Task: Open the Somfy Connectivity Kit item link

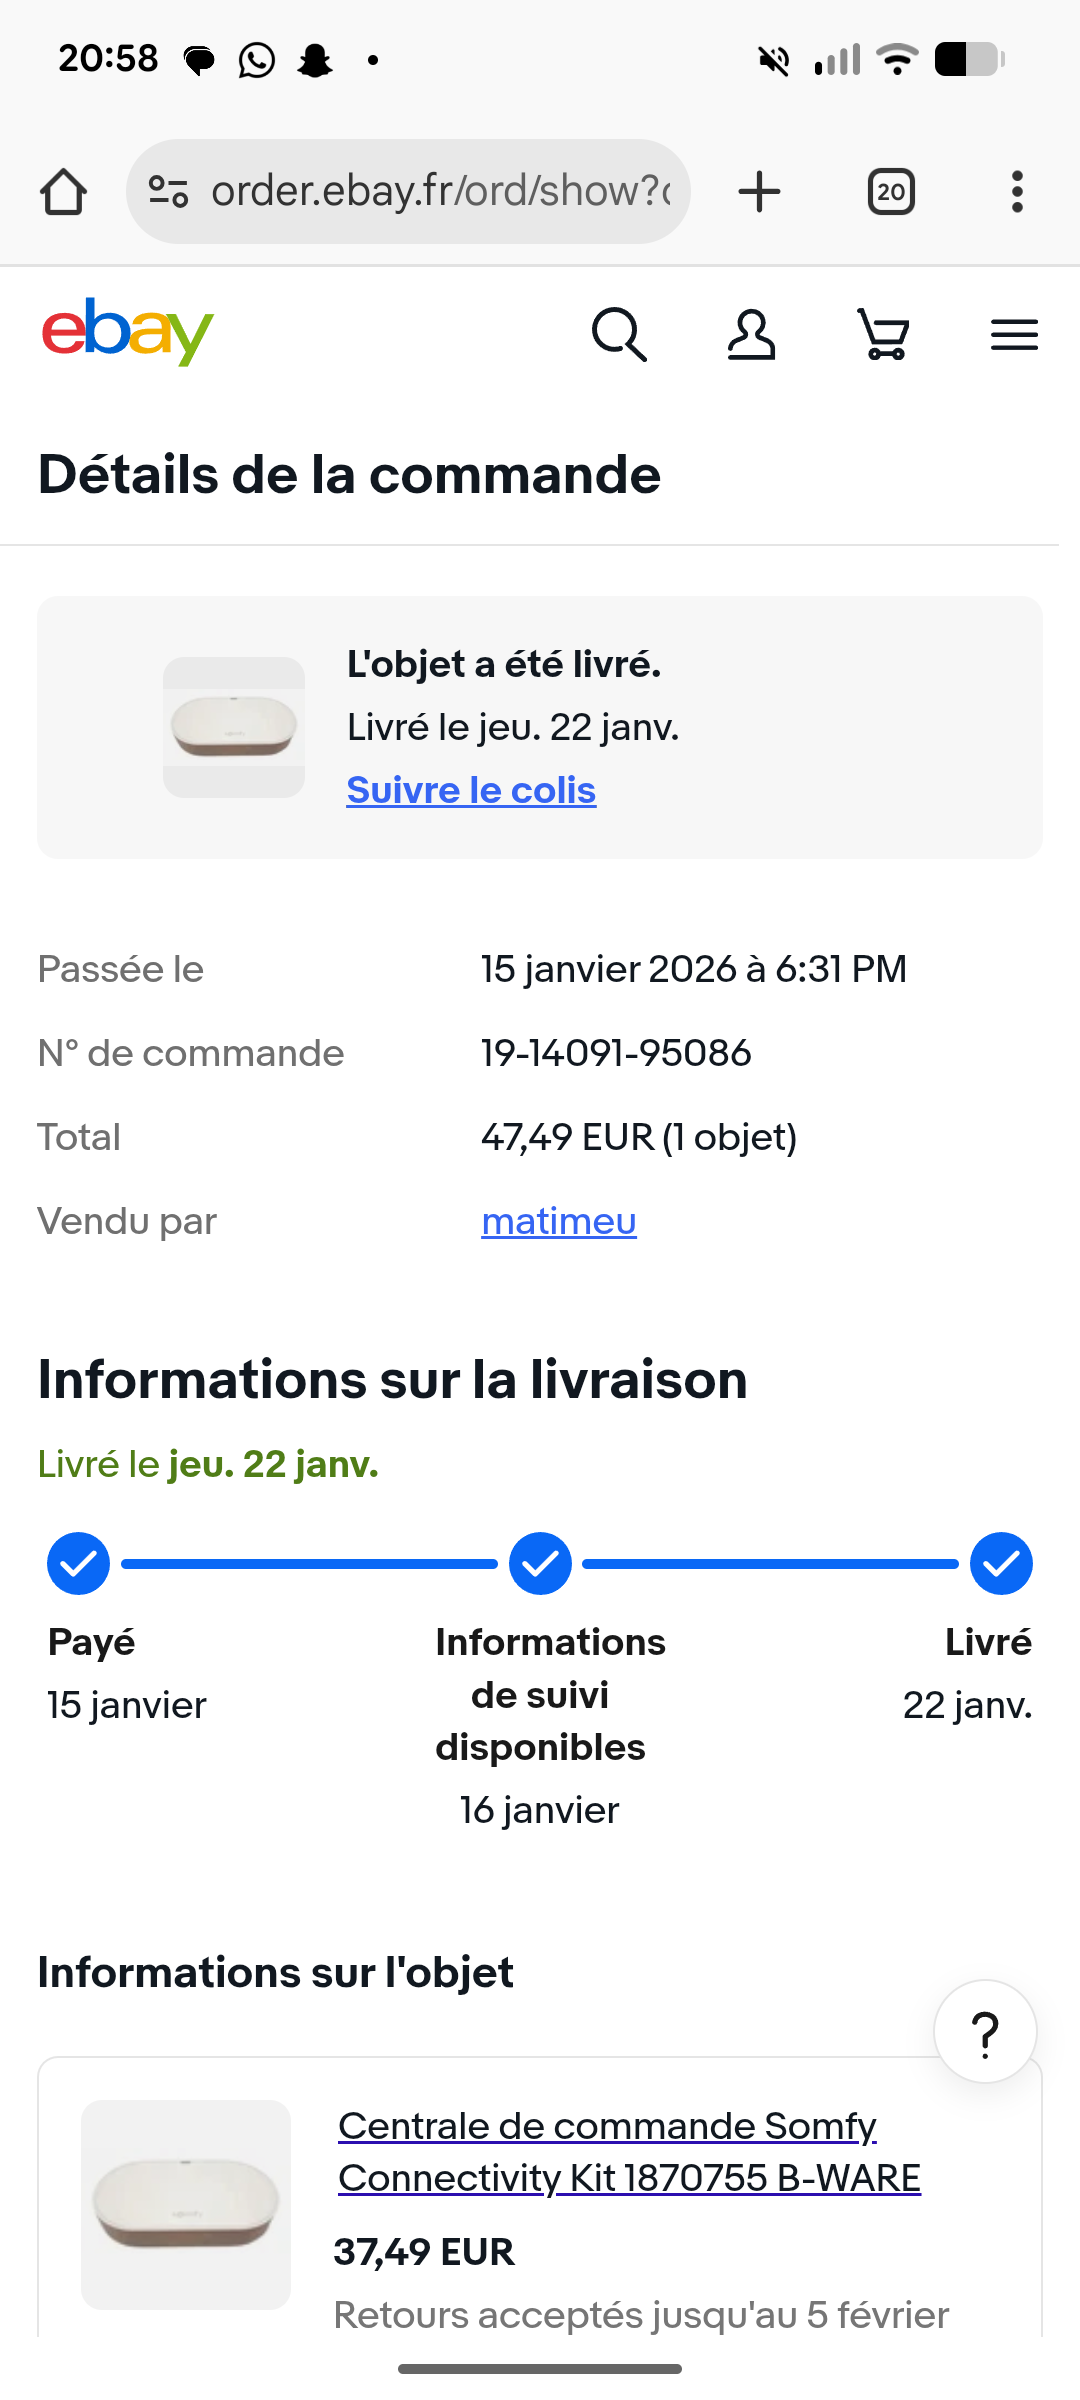Action: click(628, 2151)
